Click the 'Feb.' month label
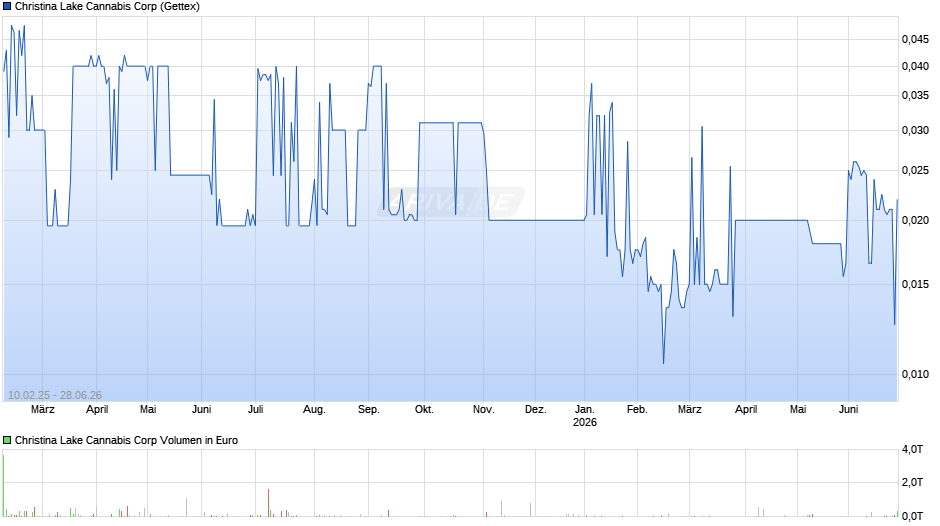Image resolution: width=940 pixels, height=526 pixels. click(x=637, y=409)
